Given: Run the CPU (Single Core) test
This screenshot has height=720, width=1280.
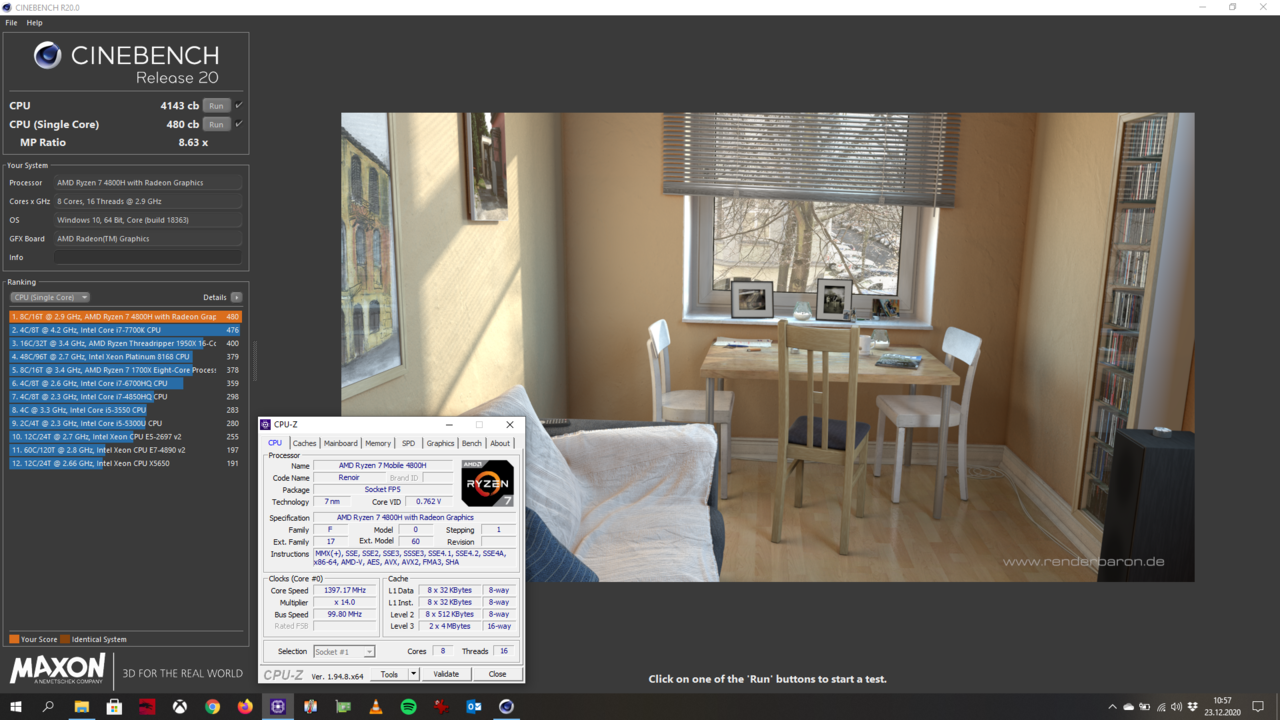Looking at the screenshot, I should coord(216,124).
